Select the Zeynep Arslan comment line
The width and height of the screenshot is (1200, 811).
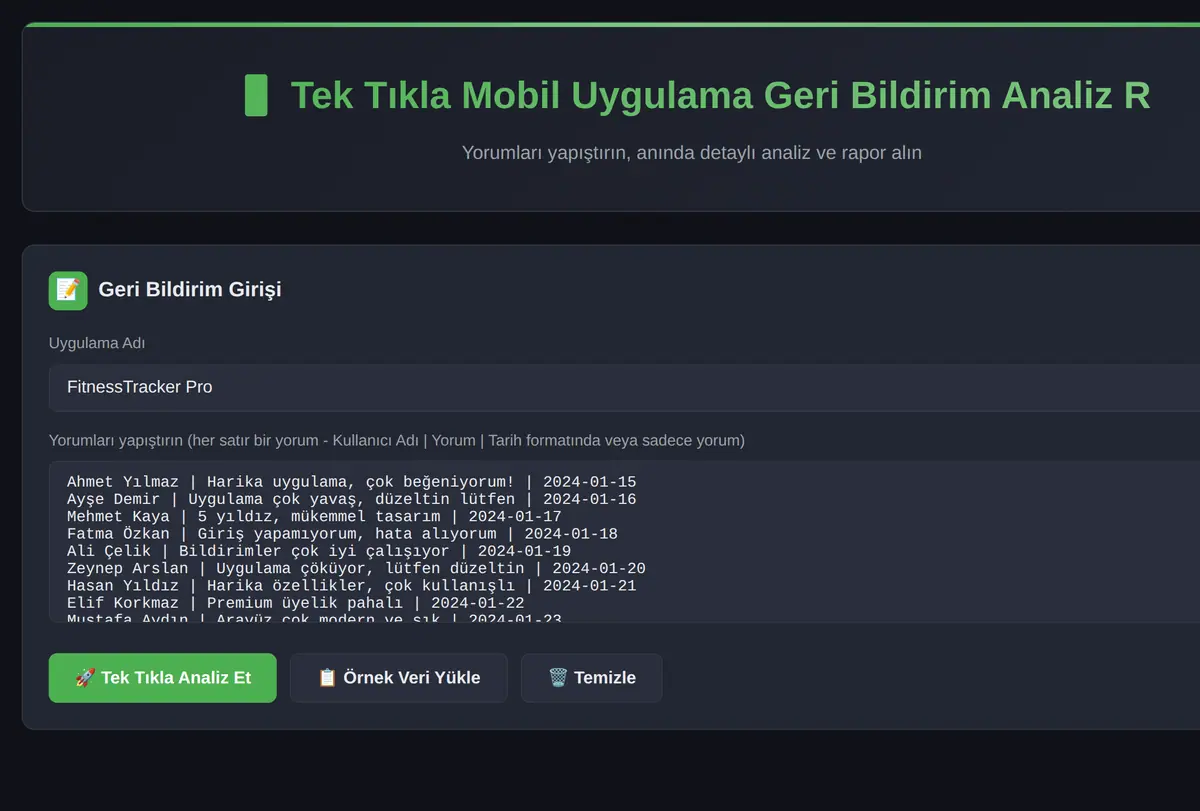point(356,568)
